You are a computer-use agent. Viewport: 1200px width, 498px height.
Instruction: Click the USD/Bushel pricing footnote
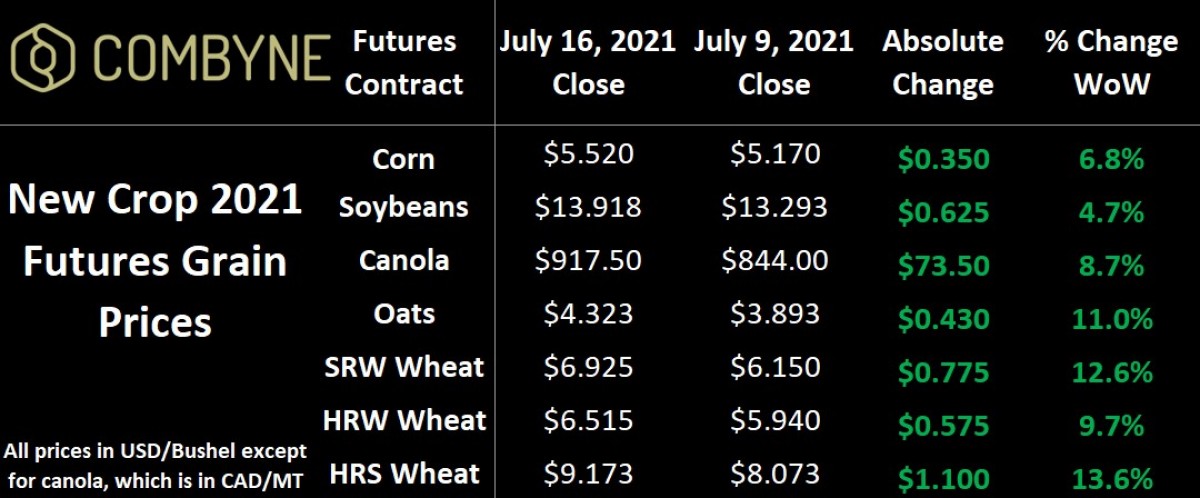(155, 462)
